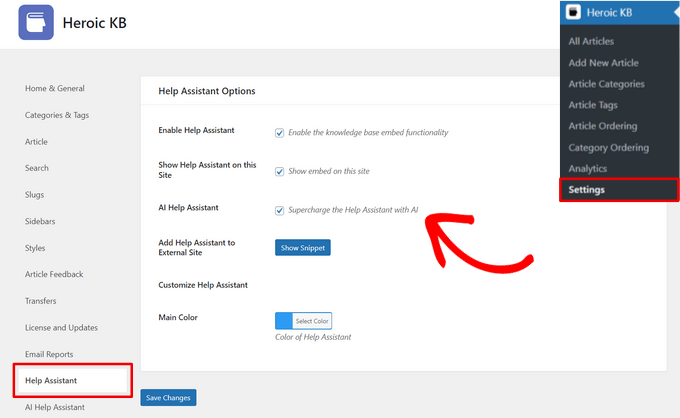Select the Help Assistant sidebar tab

click(51, 381)
